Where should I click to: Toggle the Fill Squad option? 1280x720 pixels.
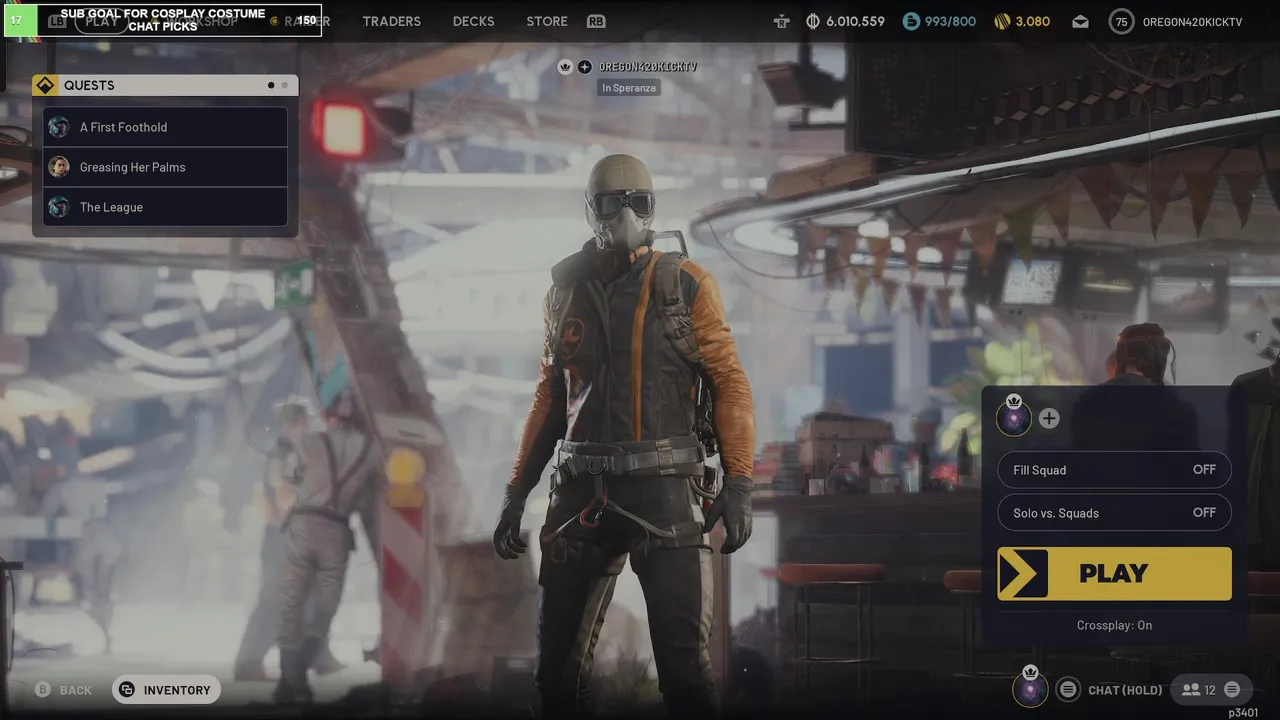[1114, 470]
